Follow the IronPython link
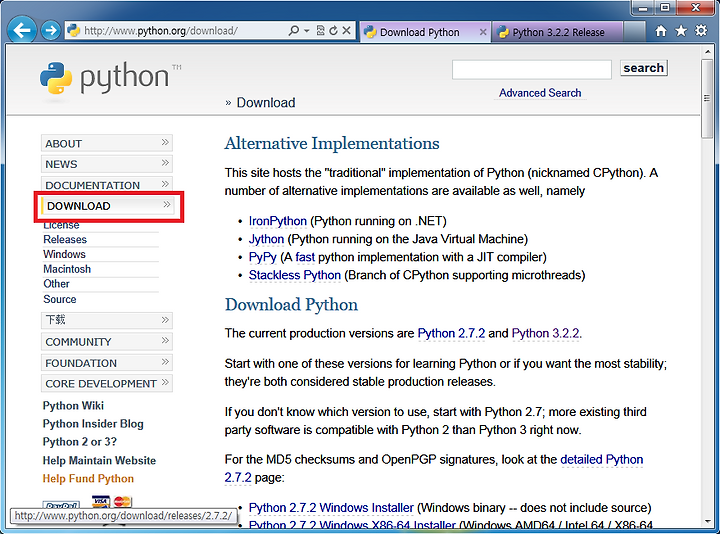This screenshot has width=720, height=534. tap(277, 221)
